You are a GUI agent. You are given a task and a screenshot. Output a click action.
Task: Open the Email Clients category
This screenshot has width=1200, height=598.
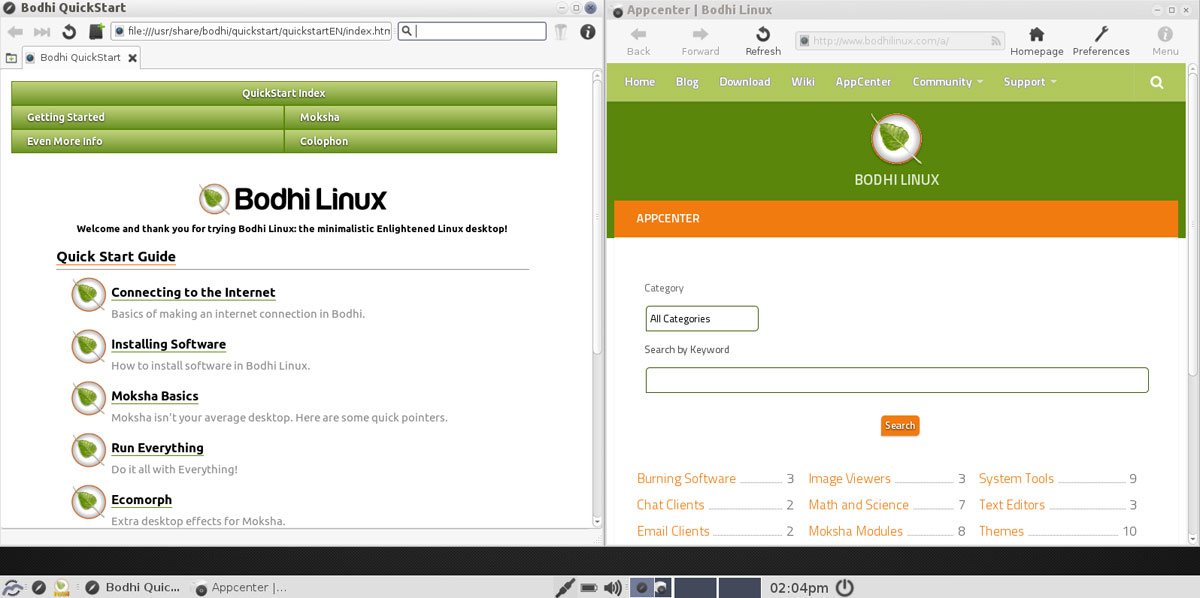[x=673, y=531]
